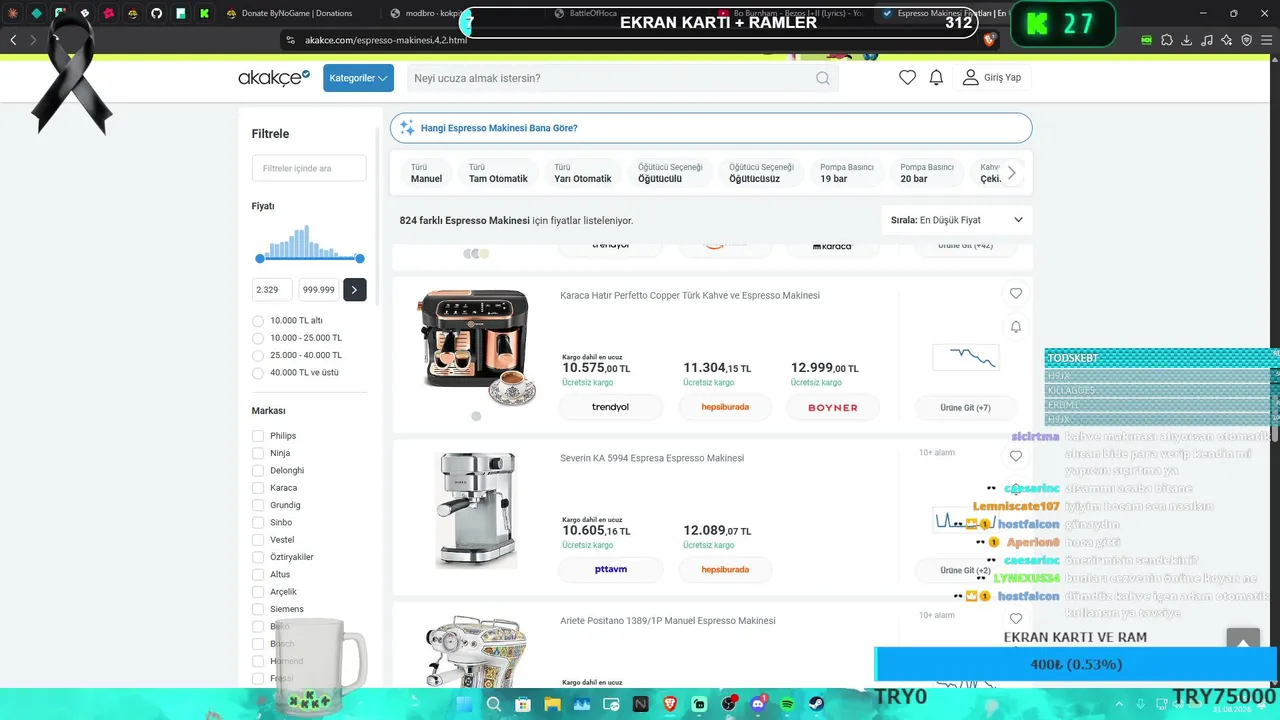
Task: Select the 40.000 TL ve üstü option
Action: (x=258, y=373)
